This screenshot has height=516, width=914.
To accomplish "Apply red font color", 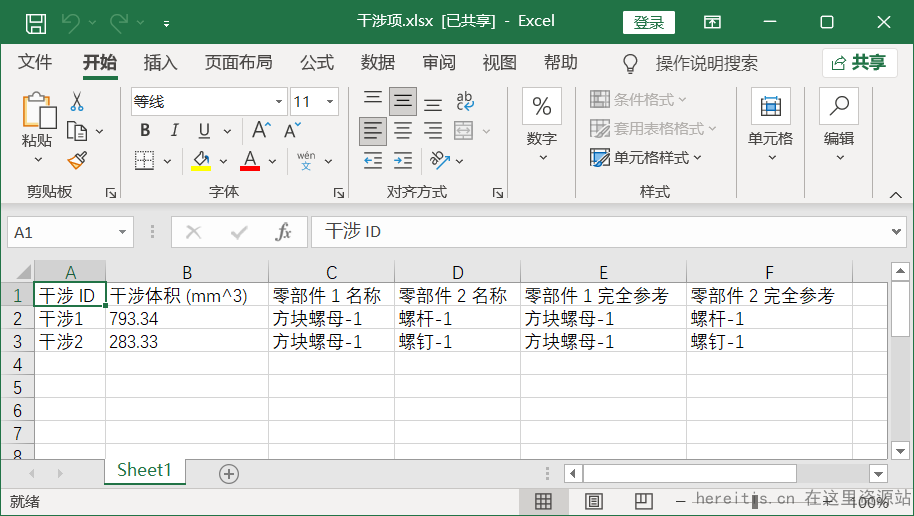I will click(x=249, y=160).
